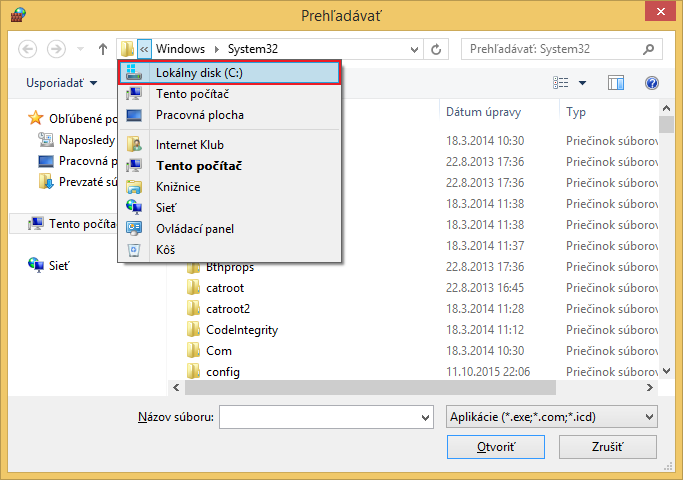This screenshot has height=480, width=683.
Task: Click horizontal scrollbar left arrow
Action: pos(176,387)
